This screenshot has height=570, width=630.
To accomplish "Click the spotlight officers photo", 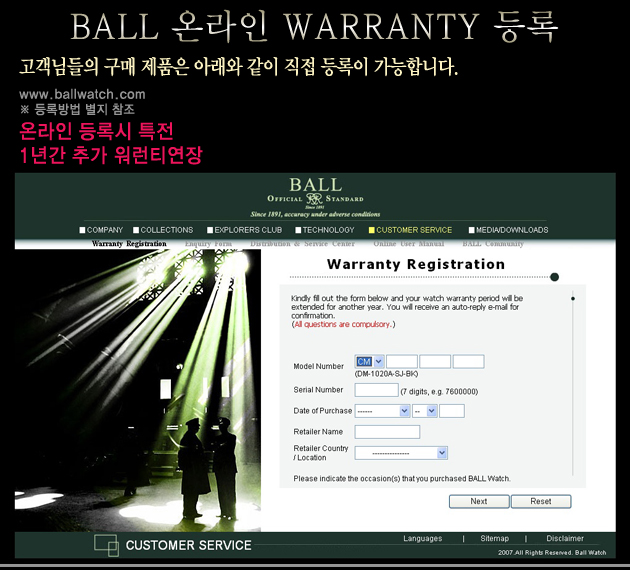I will (x=138, y=390).
